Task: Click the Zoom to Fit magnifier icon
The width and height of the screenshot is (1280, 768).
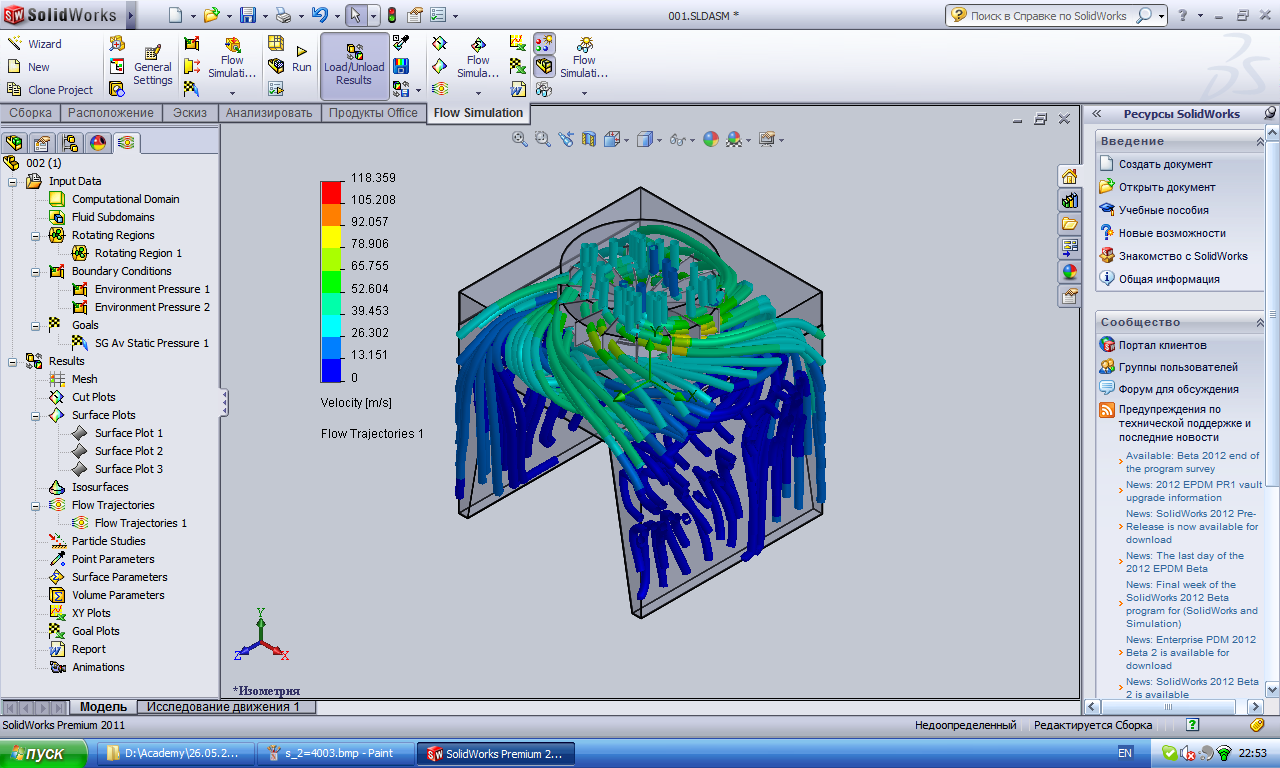Action: (x=520, y=139)
